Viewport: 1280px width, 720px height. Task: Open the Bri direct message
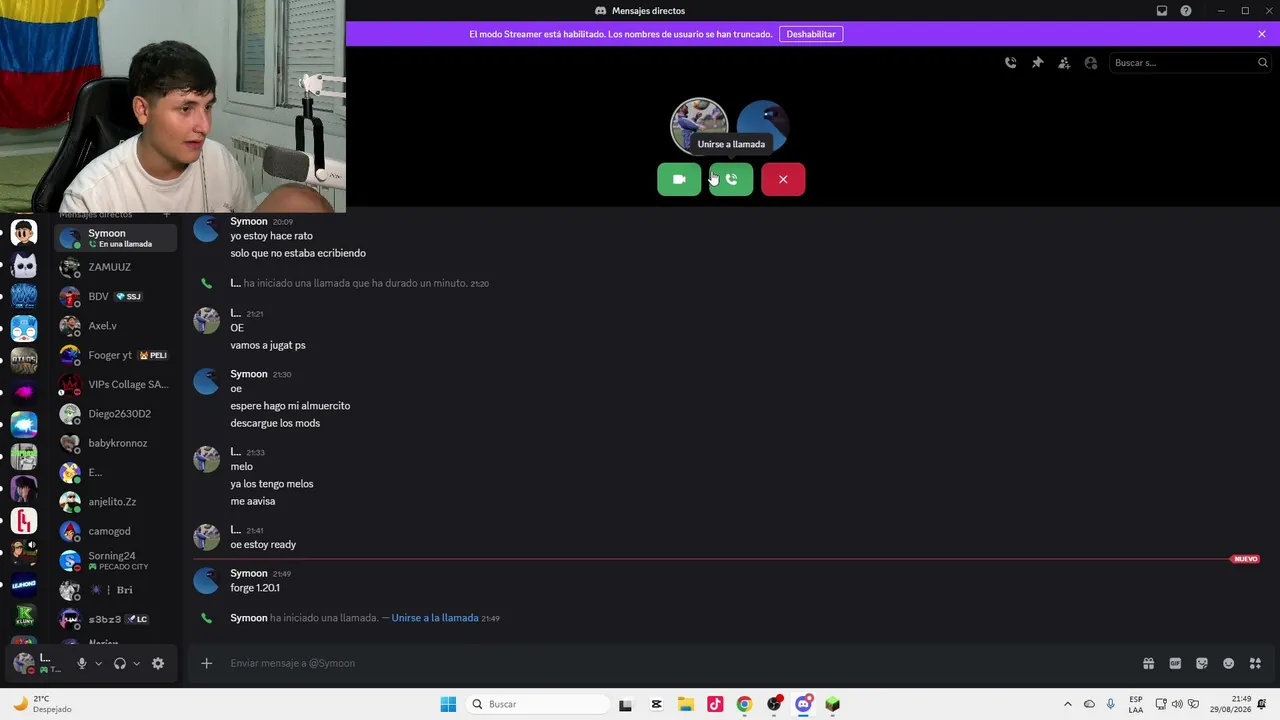click(116, 590)
